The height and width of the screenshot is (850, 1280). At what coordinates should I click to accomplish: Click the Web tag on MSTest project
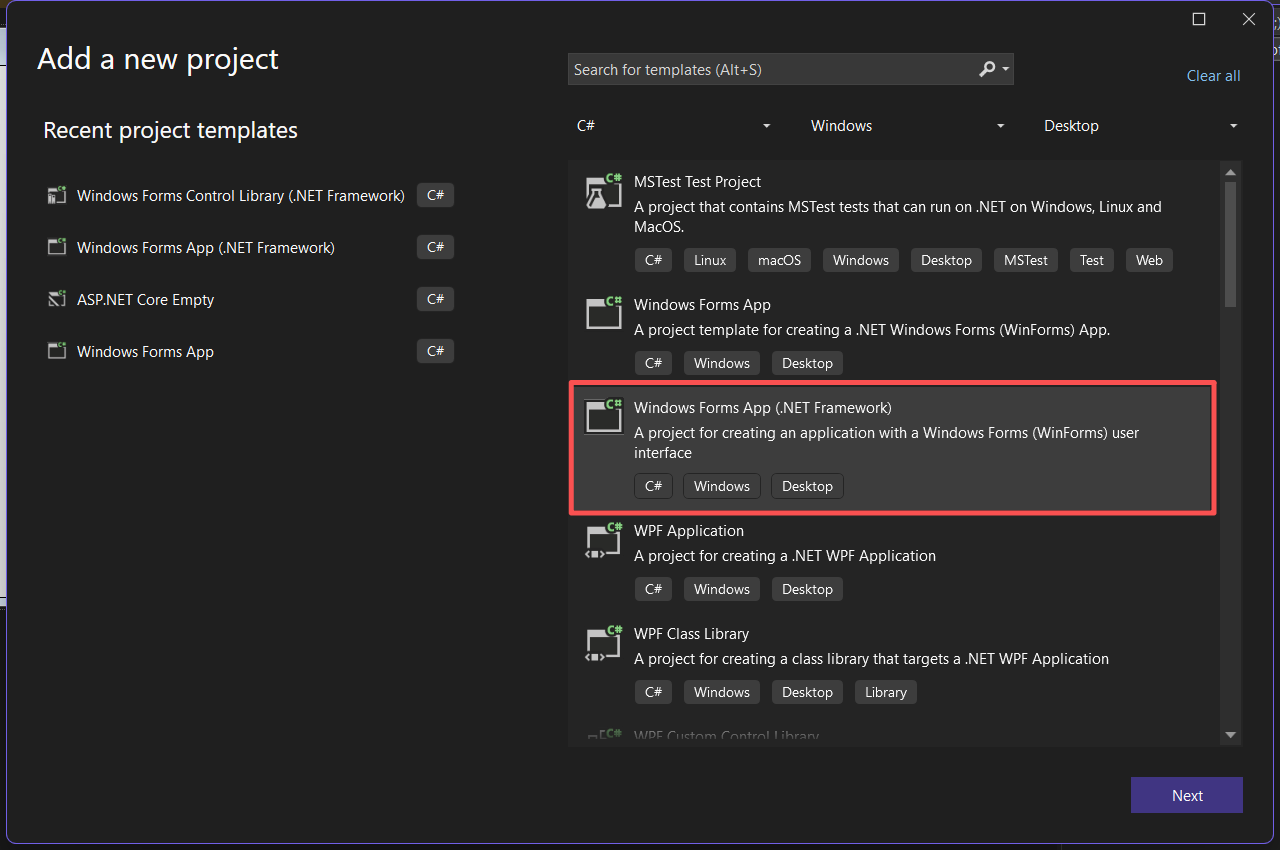(1149, 260)
